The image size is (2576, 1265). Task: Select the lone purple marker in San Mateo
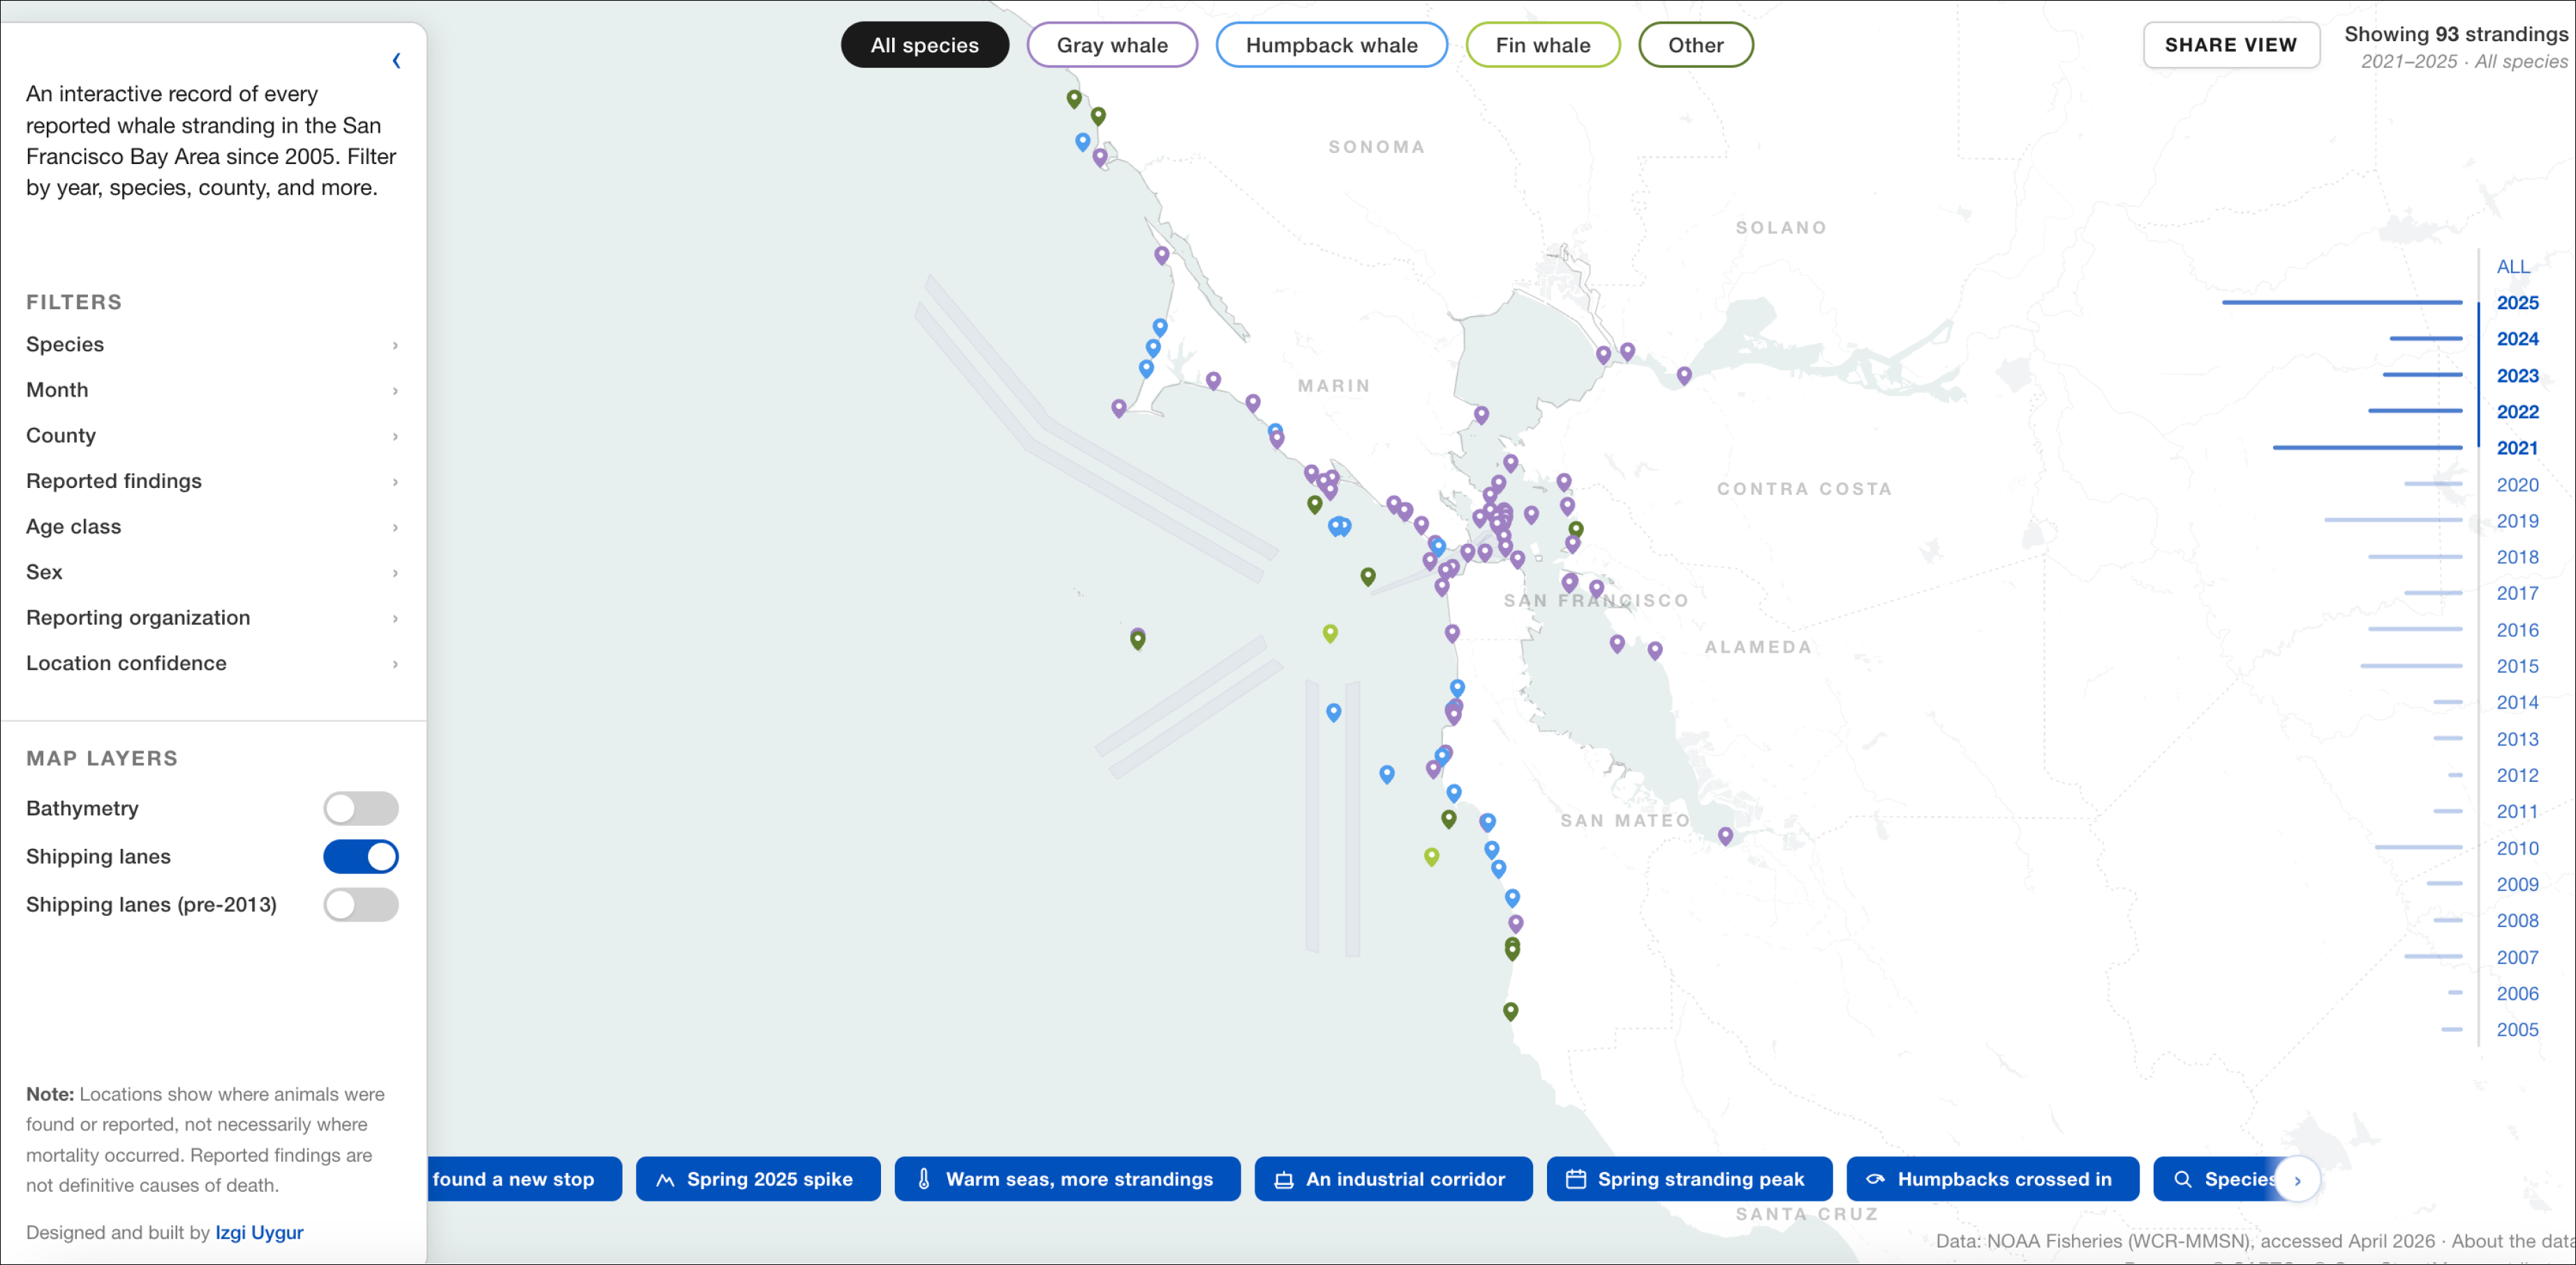1725,835
